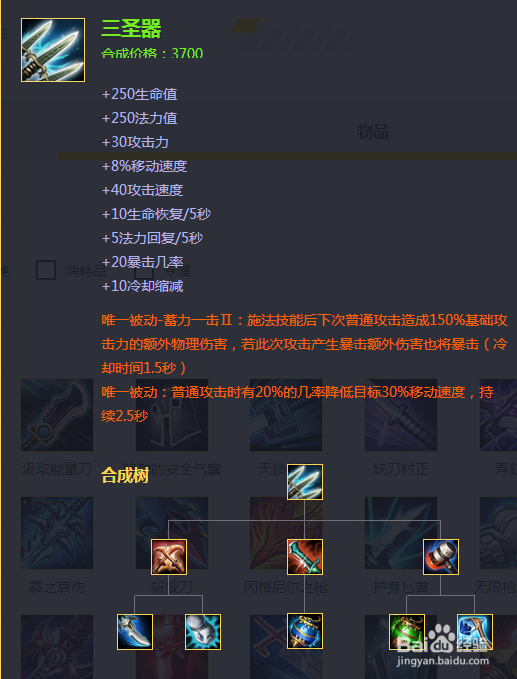Click the large 三圣器 item icon
Screen dimensions: 517x679
[x=53, y=50]
